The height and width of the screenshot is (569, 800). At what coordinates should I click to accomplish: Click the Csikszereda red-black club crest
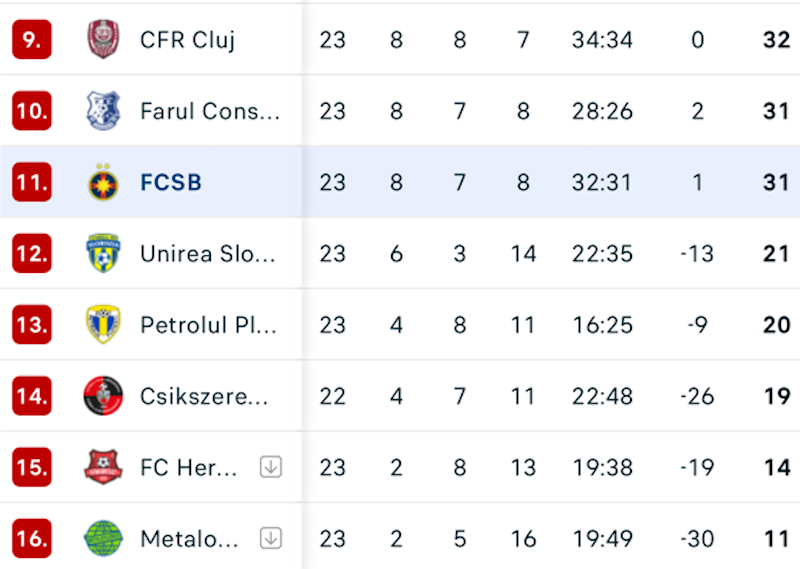[x=103, y=396]
